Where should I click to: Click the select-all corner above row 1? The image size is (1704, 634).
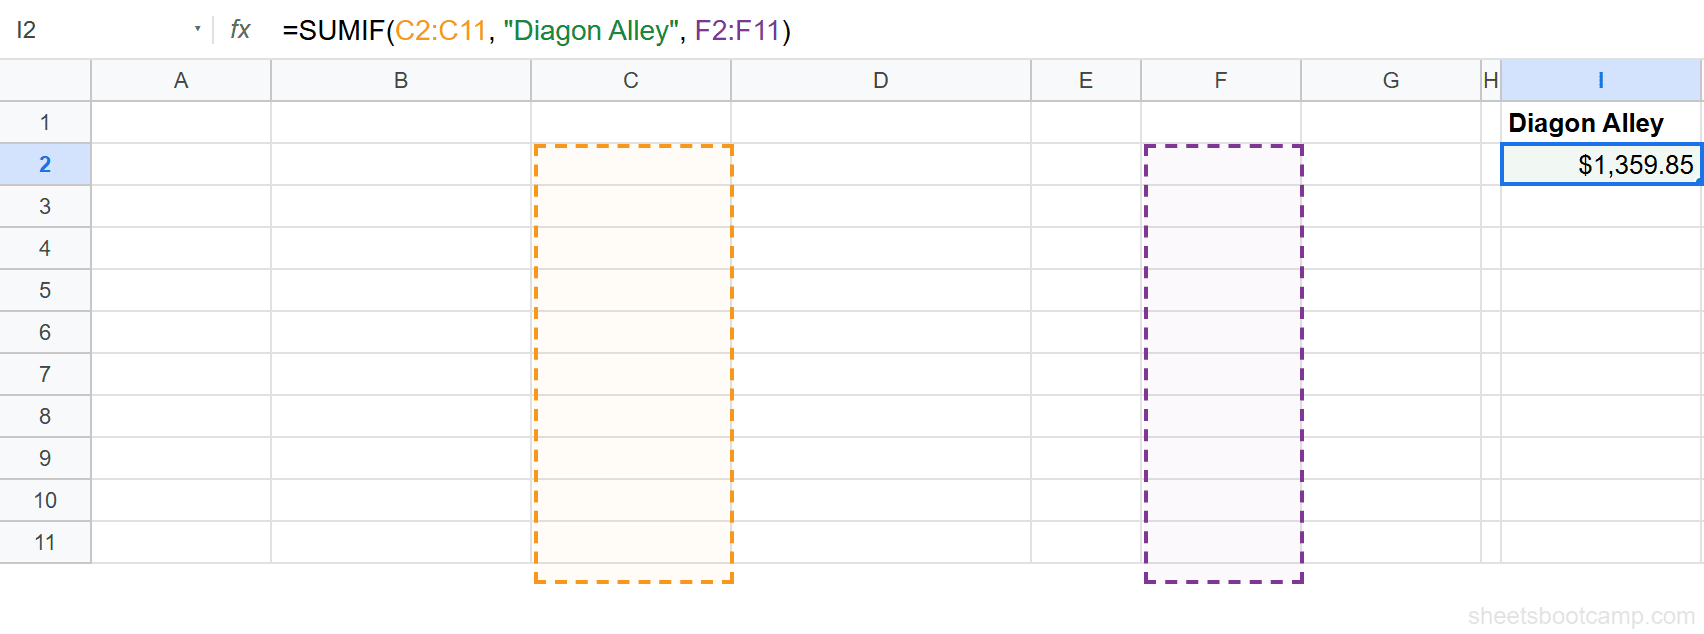coord(45,80)
